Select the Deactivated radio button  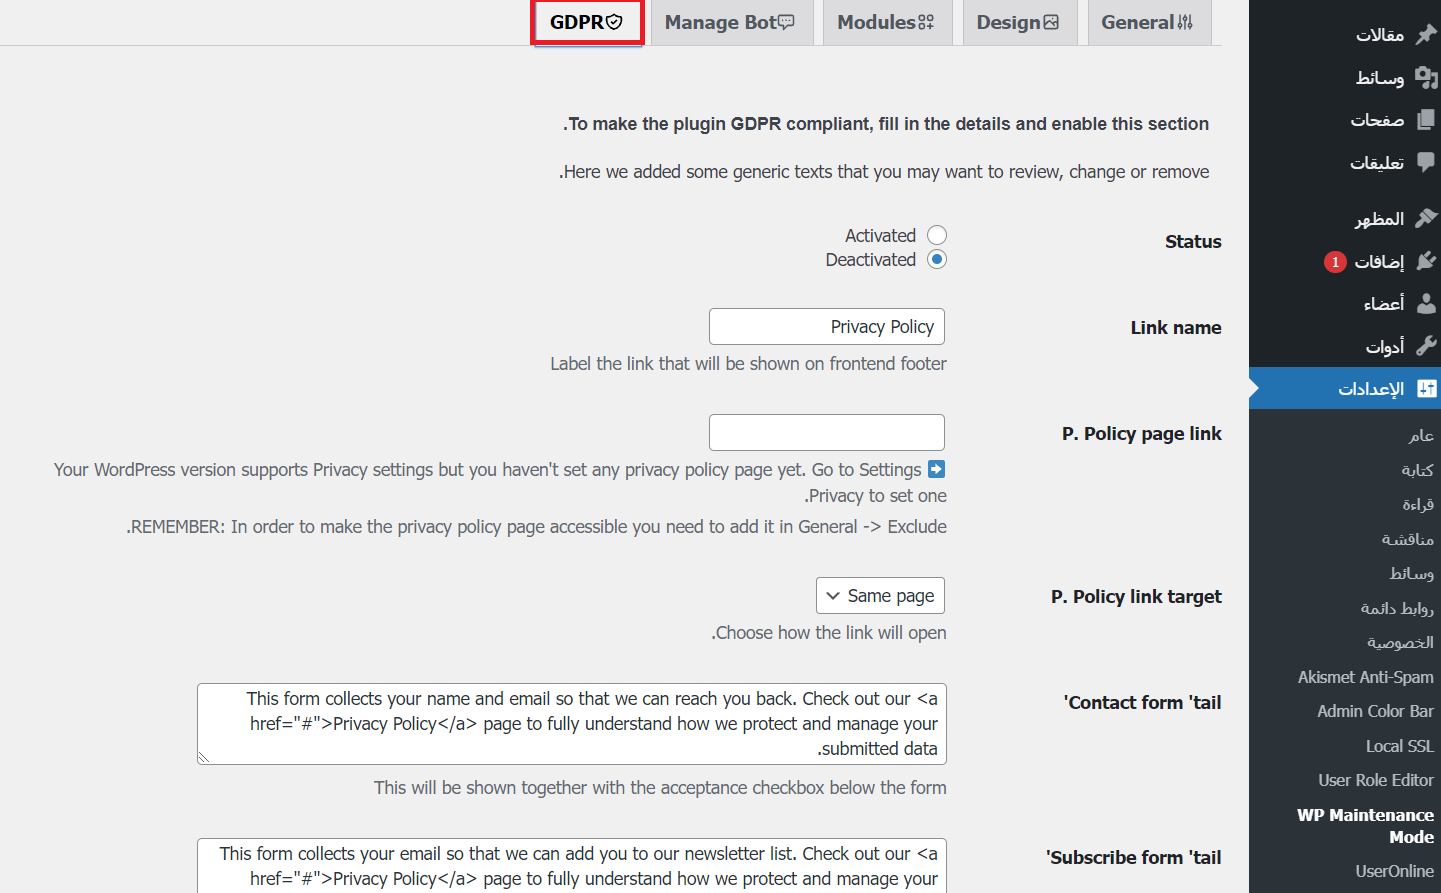937,259
